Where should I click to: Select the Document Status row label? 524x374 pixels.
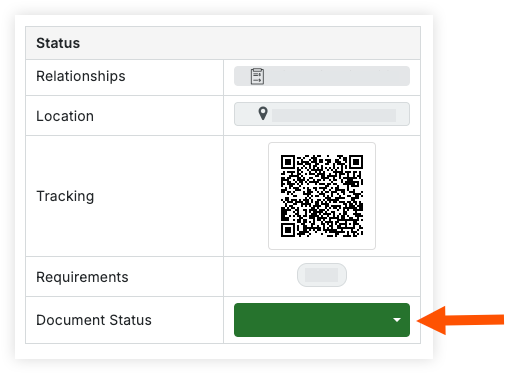click(x=94, y=320)
